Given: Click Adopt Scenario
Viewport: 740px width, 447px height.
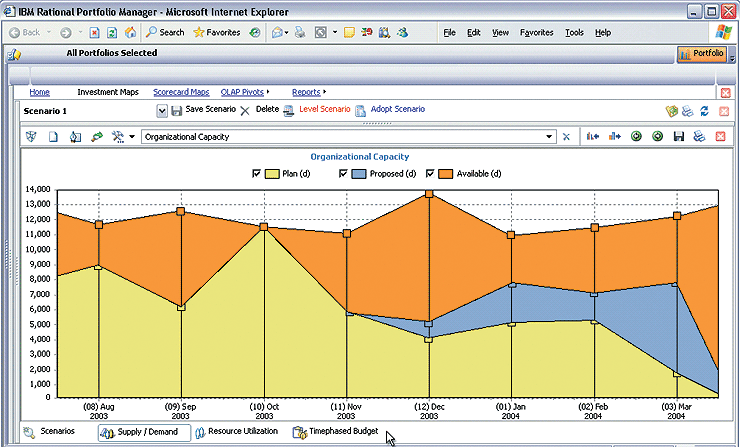Looking at the screenshot, I should (390, 110).
